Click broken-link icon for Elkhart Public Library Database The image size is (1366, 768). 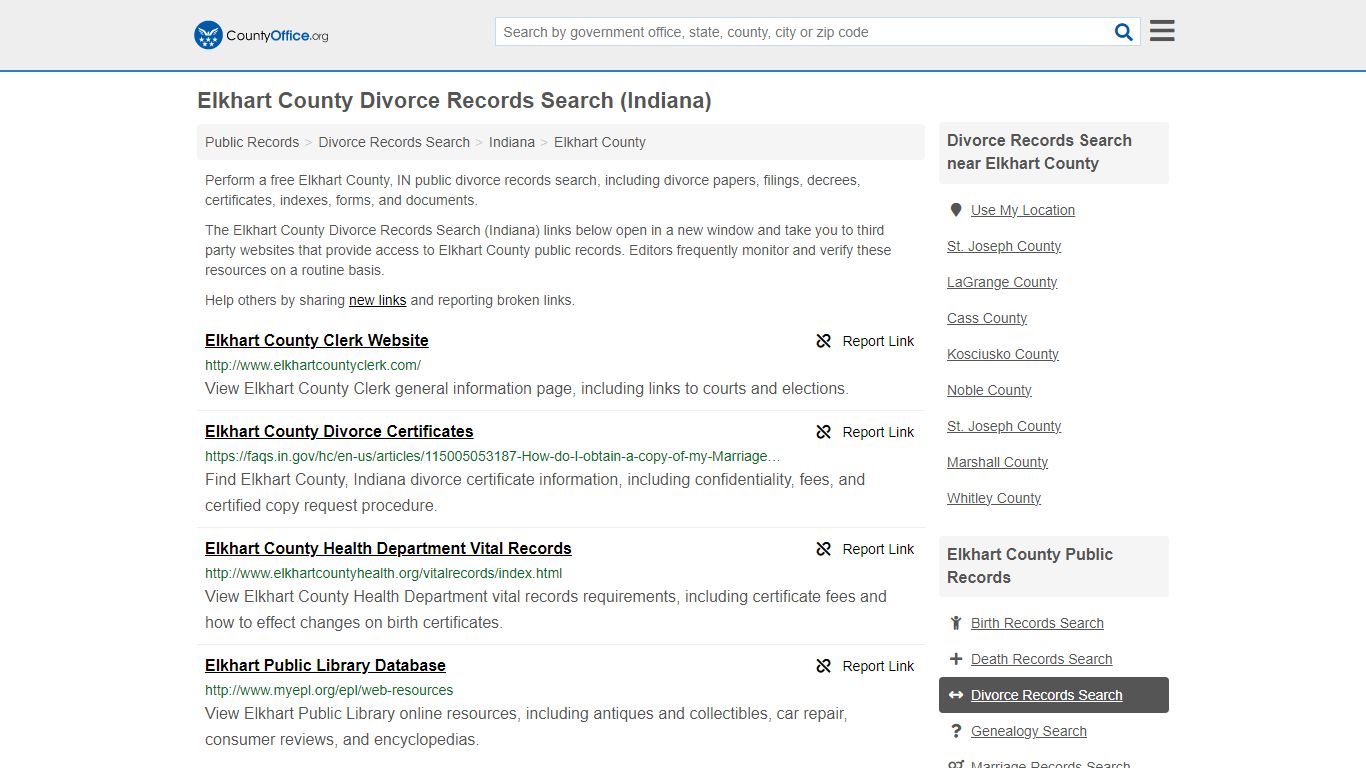(x=824, y=666)
